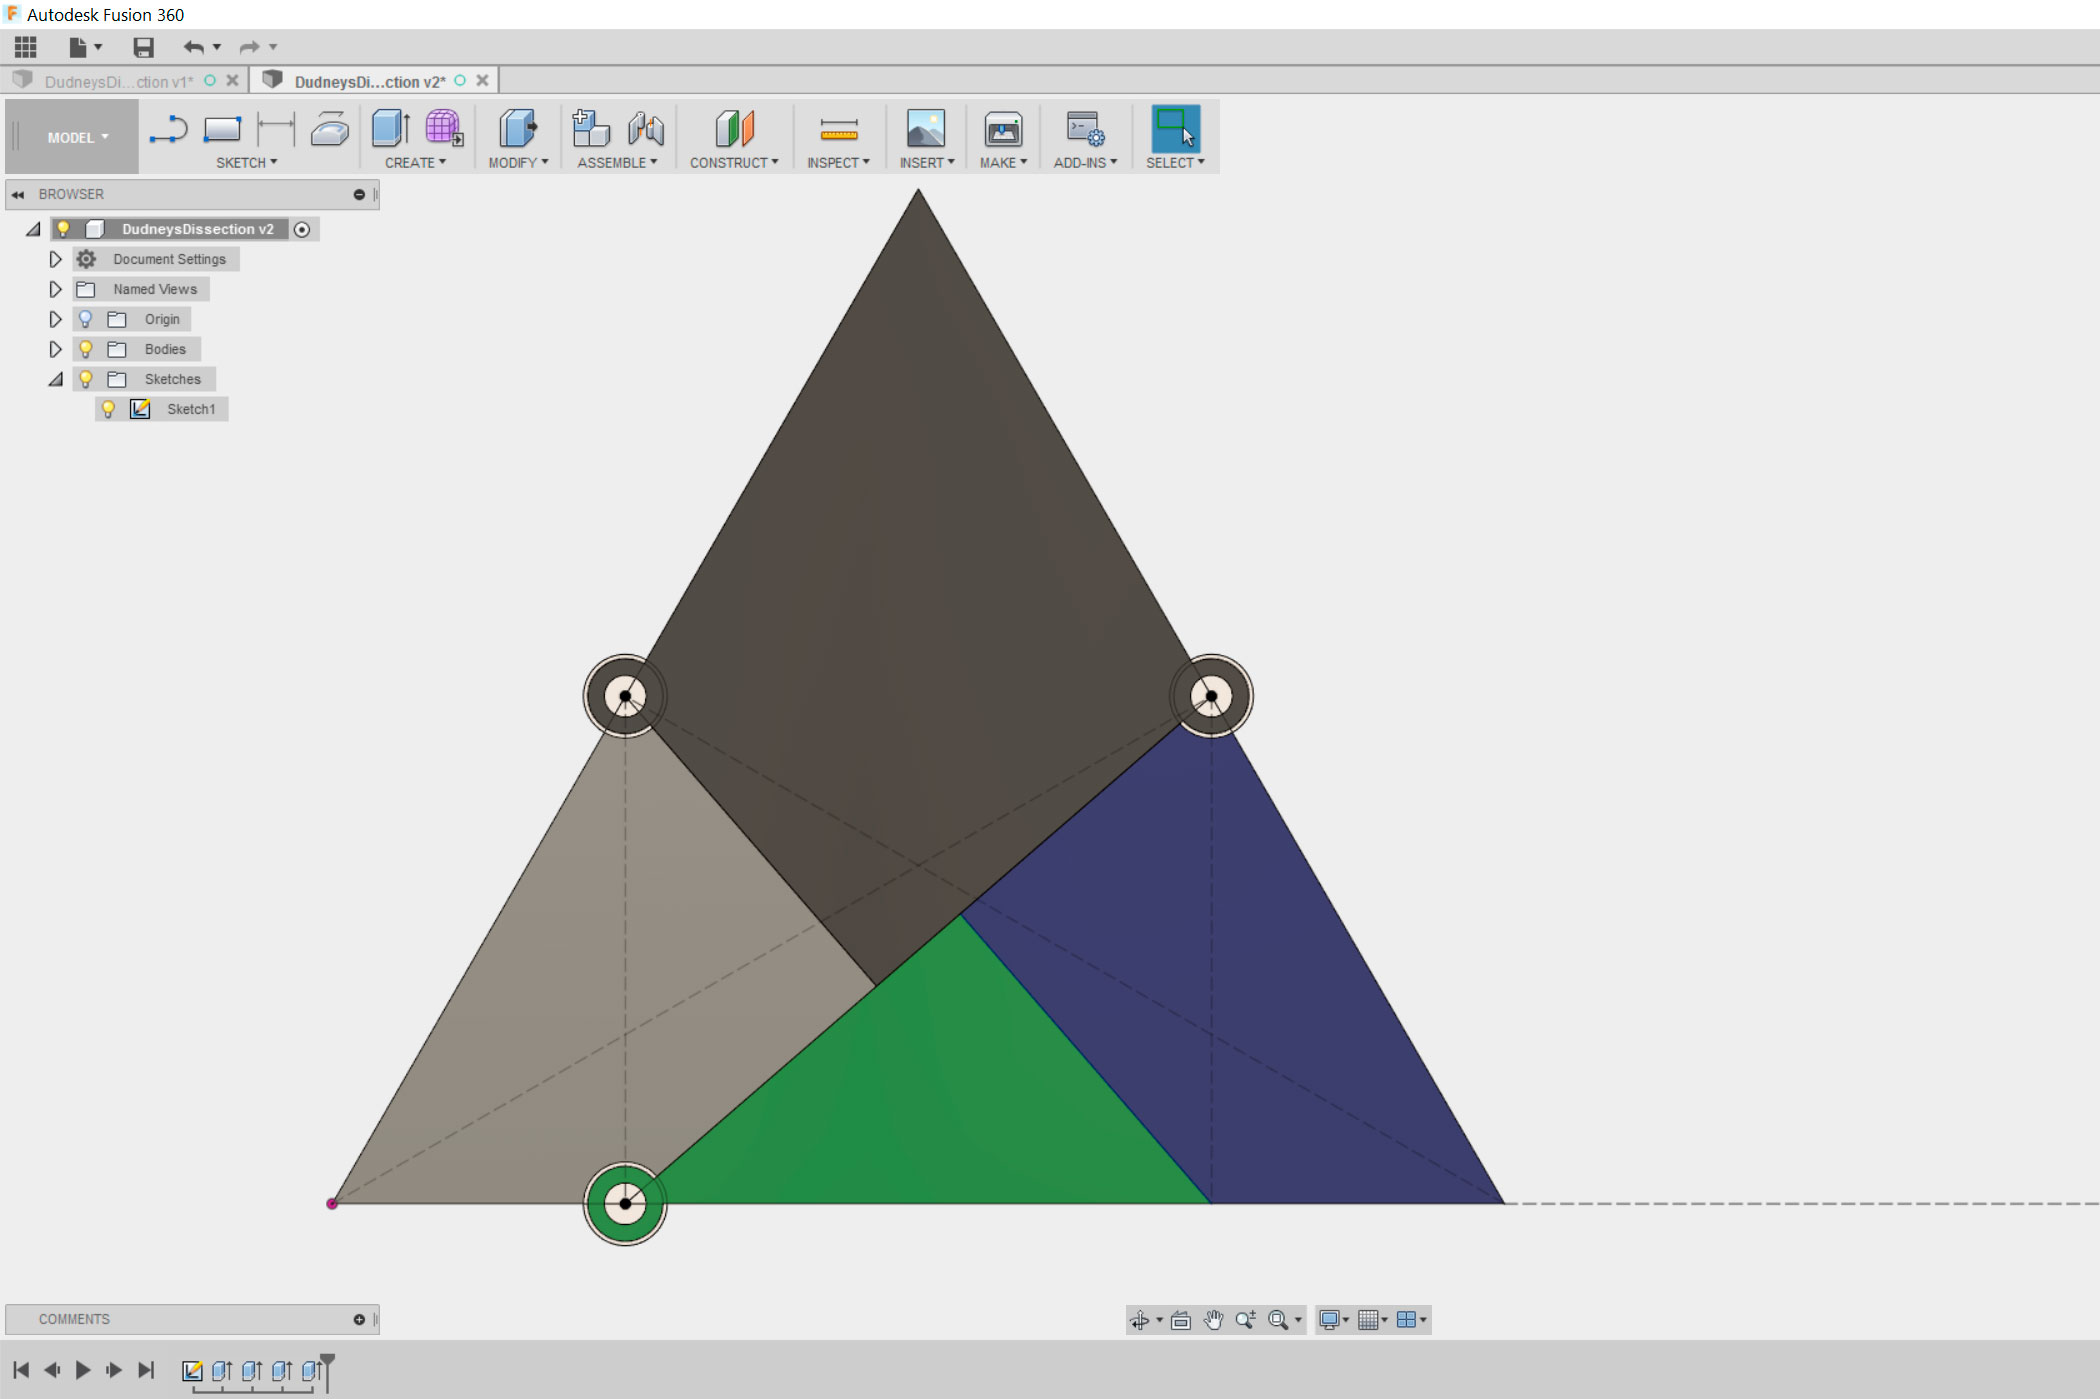Click the Extrude tool icon under Create

point(390,129)
